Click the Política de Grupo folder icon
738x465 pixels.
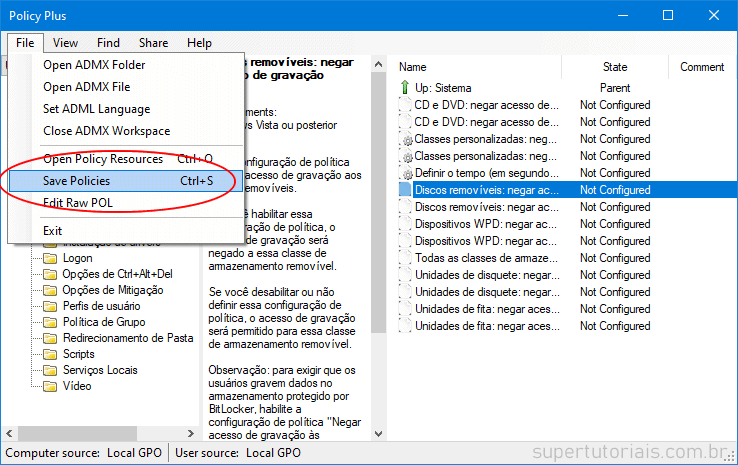[x=49, y=322]
